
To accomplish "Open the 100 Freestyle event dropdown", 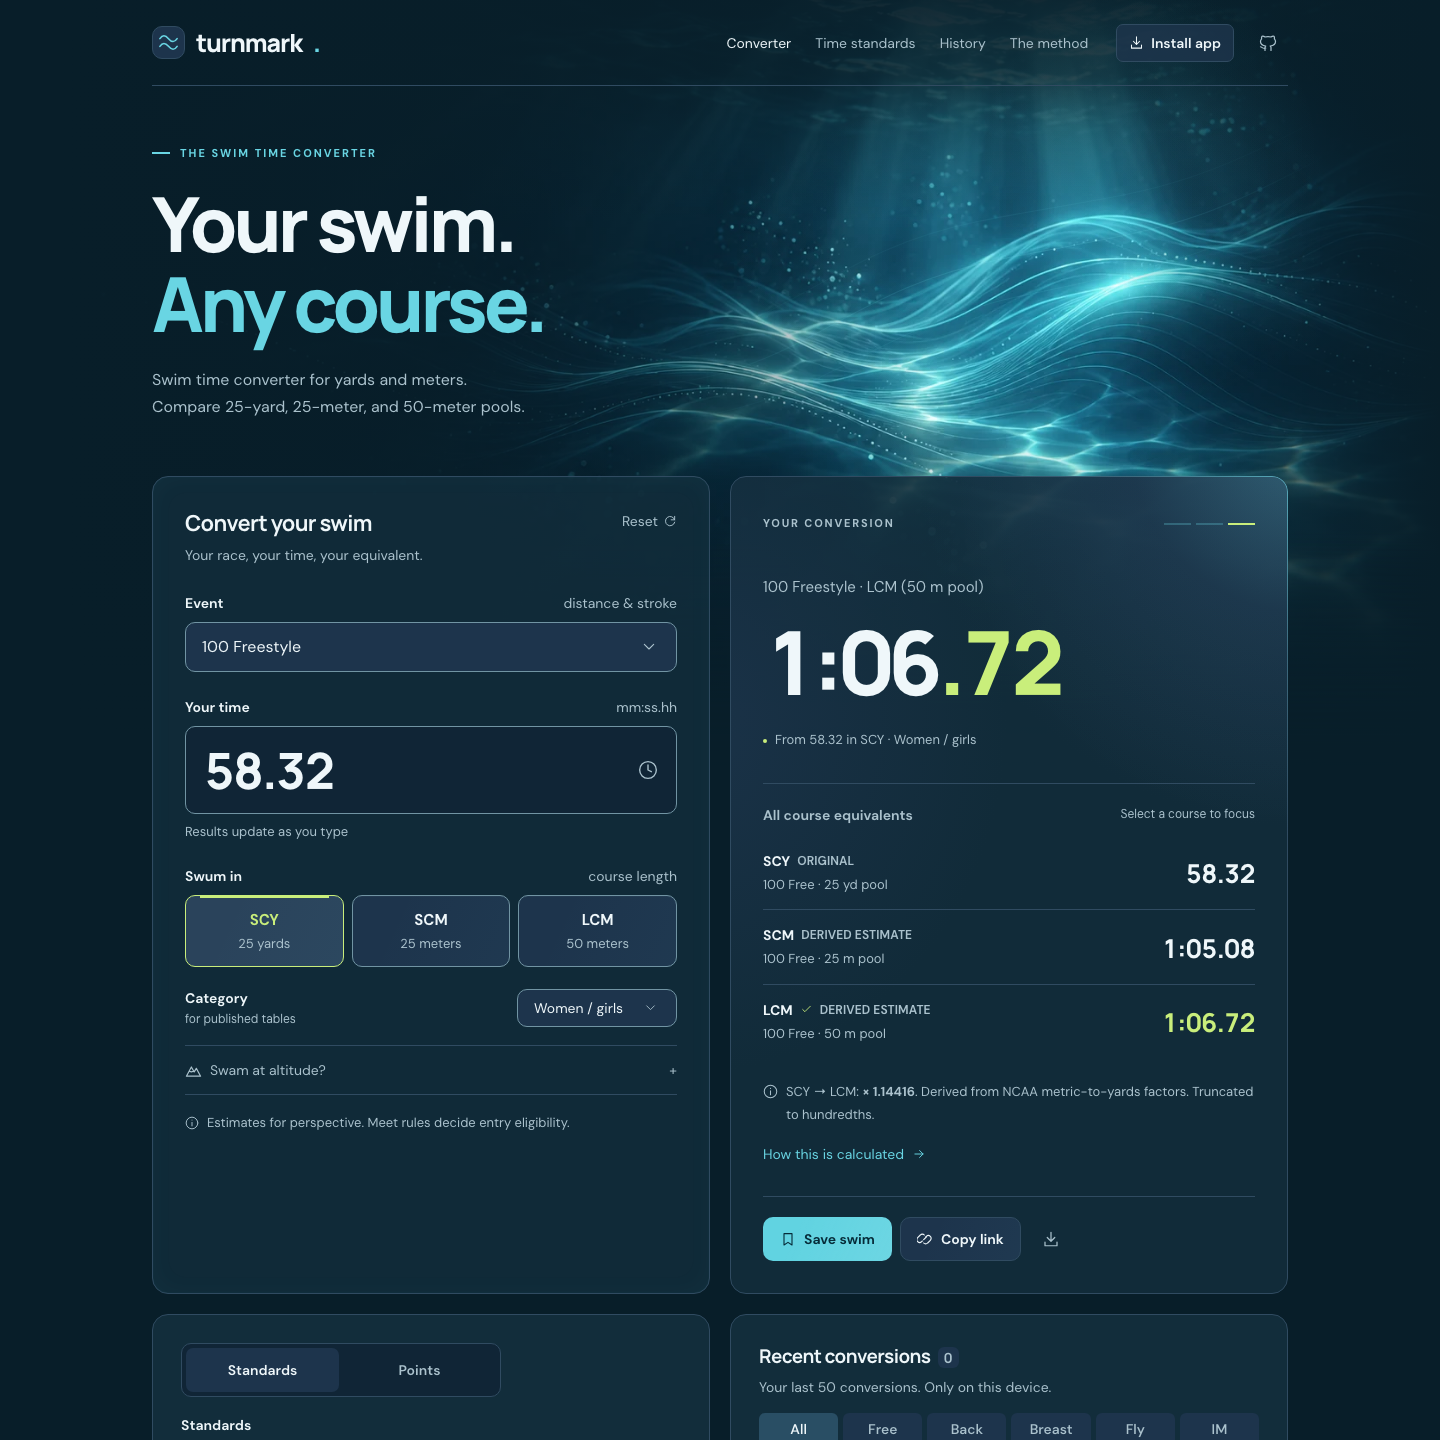I will 431,647.
